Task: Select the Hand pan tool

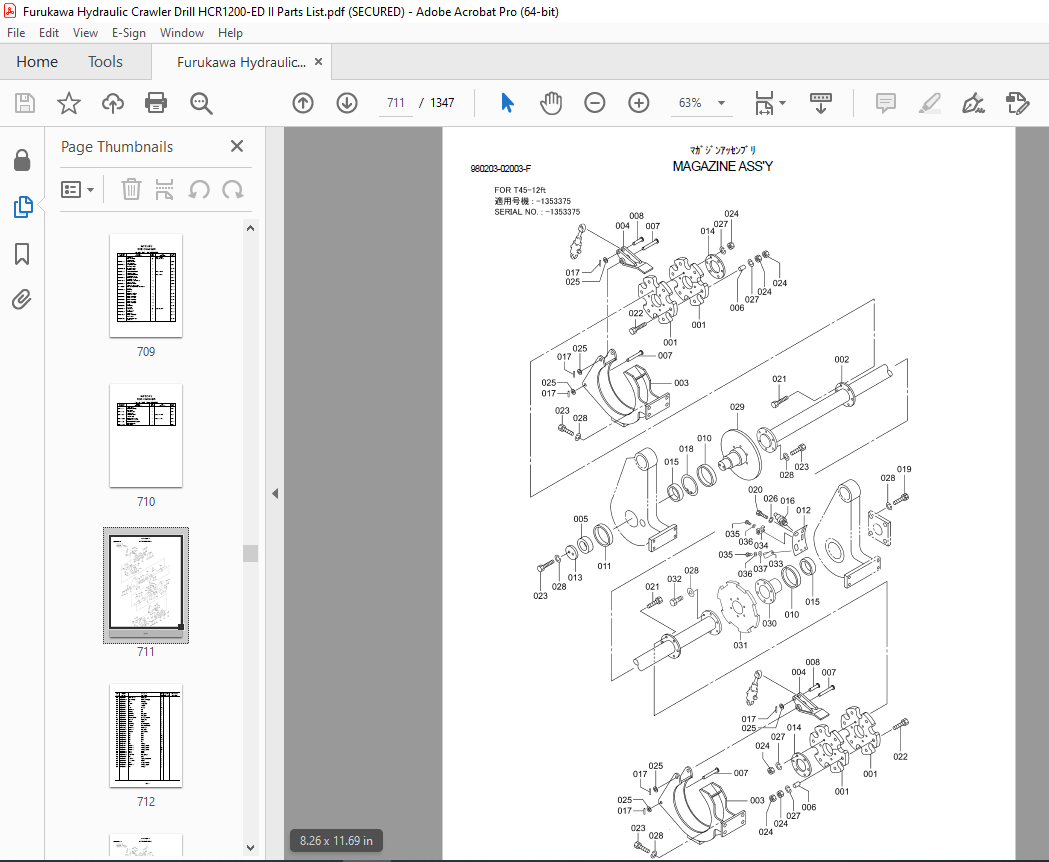Action: tap(551, 103)
